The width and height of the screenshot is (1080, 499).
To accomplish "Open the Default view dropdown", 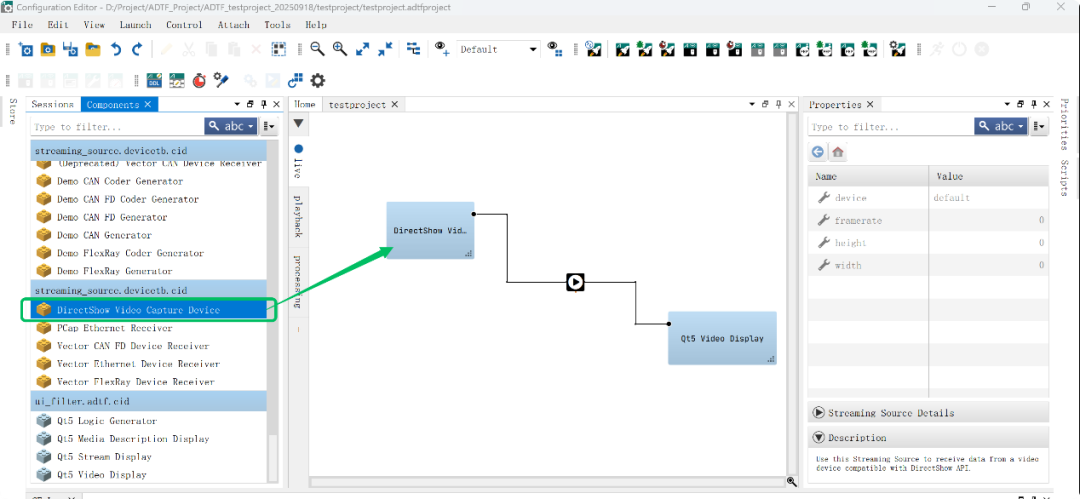I will [x=498, y=49].
